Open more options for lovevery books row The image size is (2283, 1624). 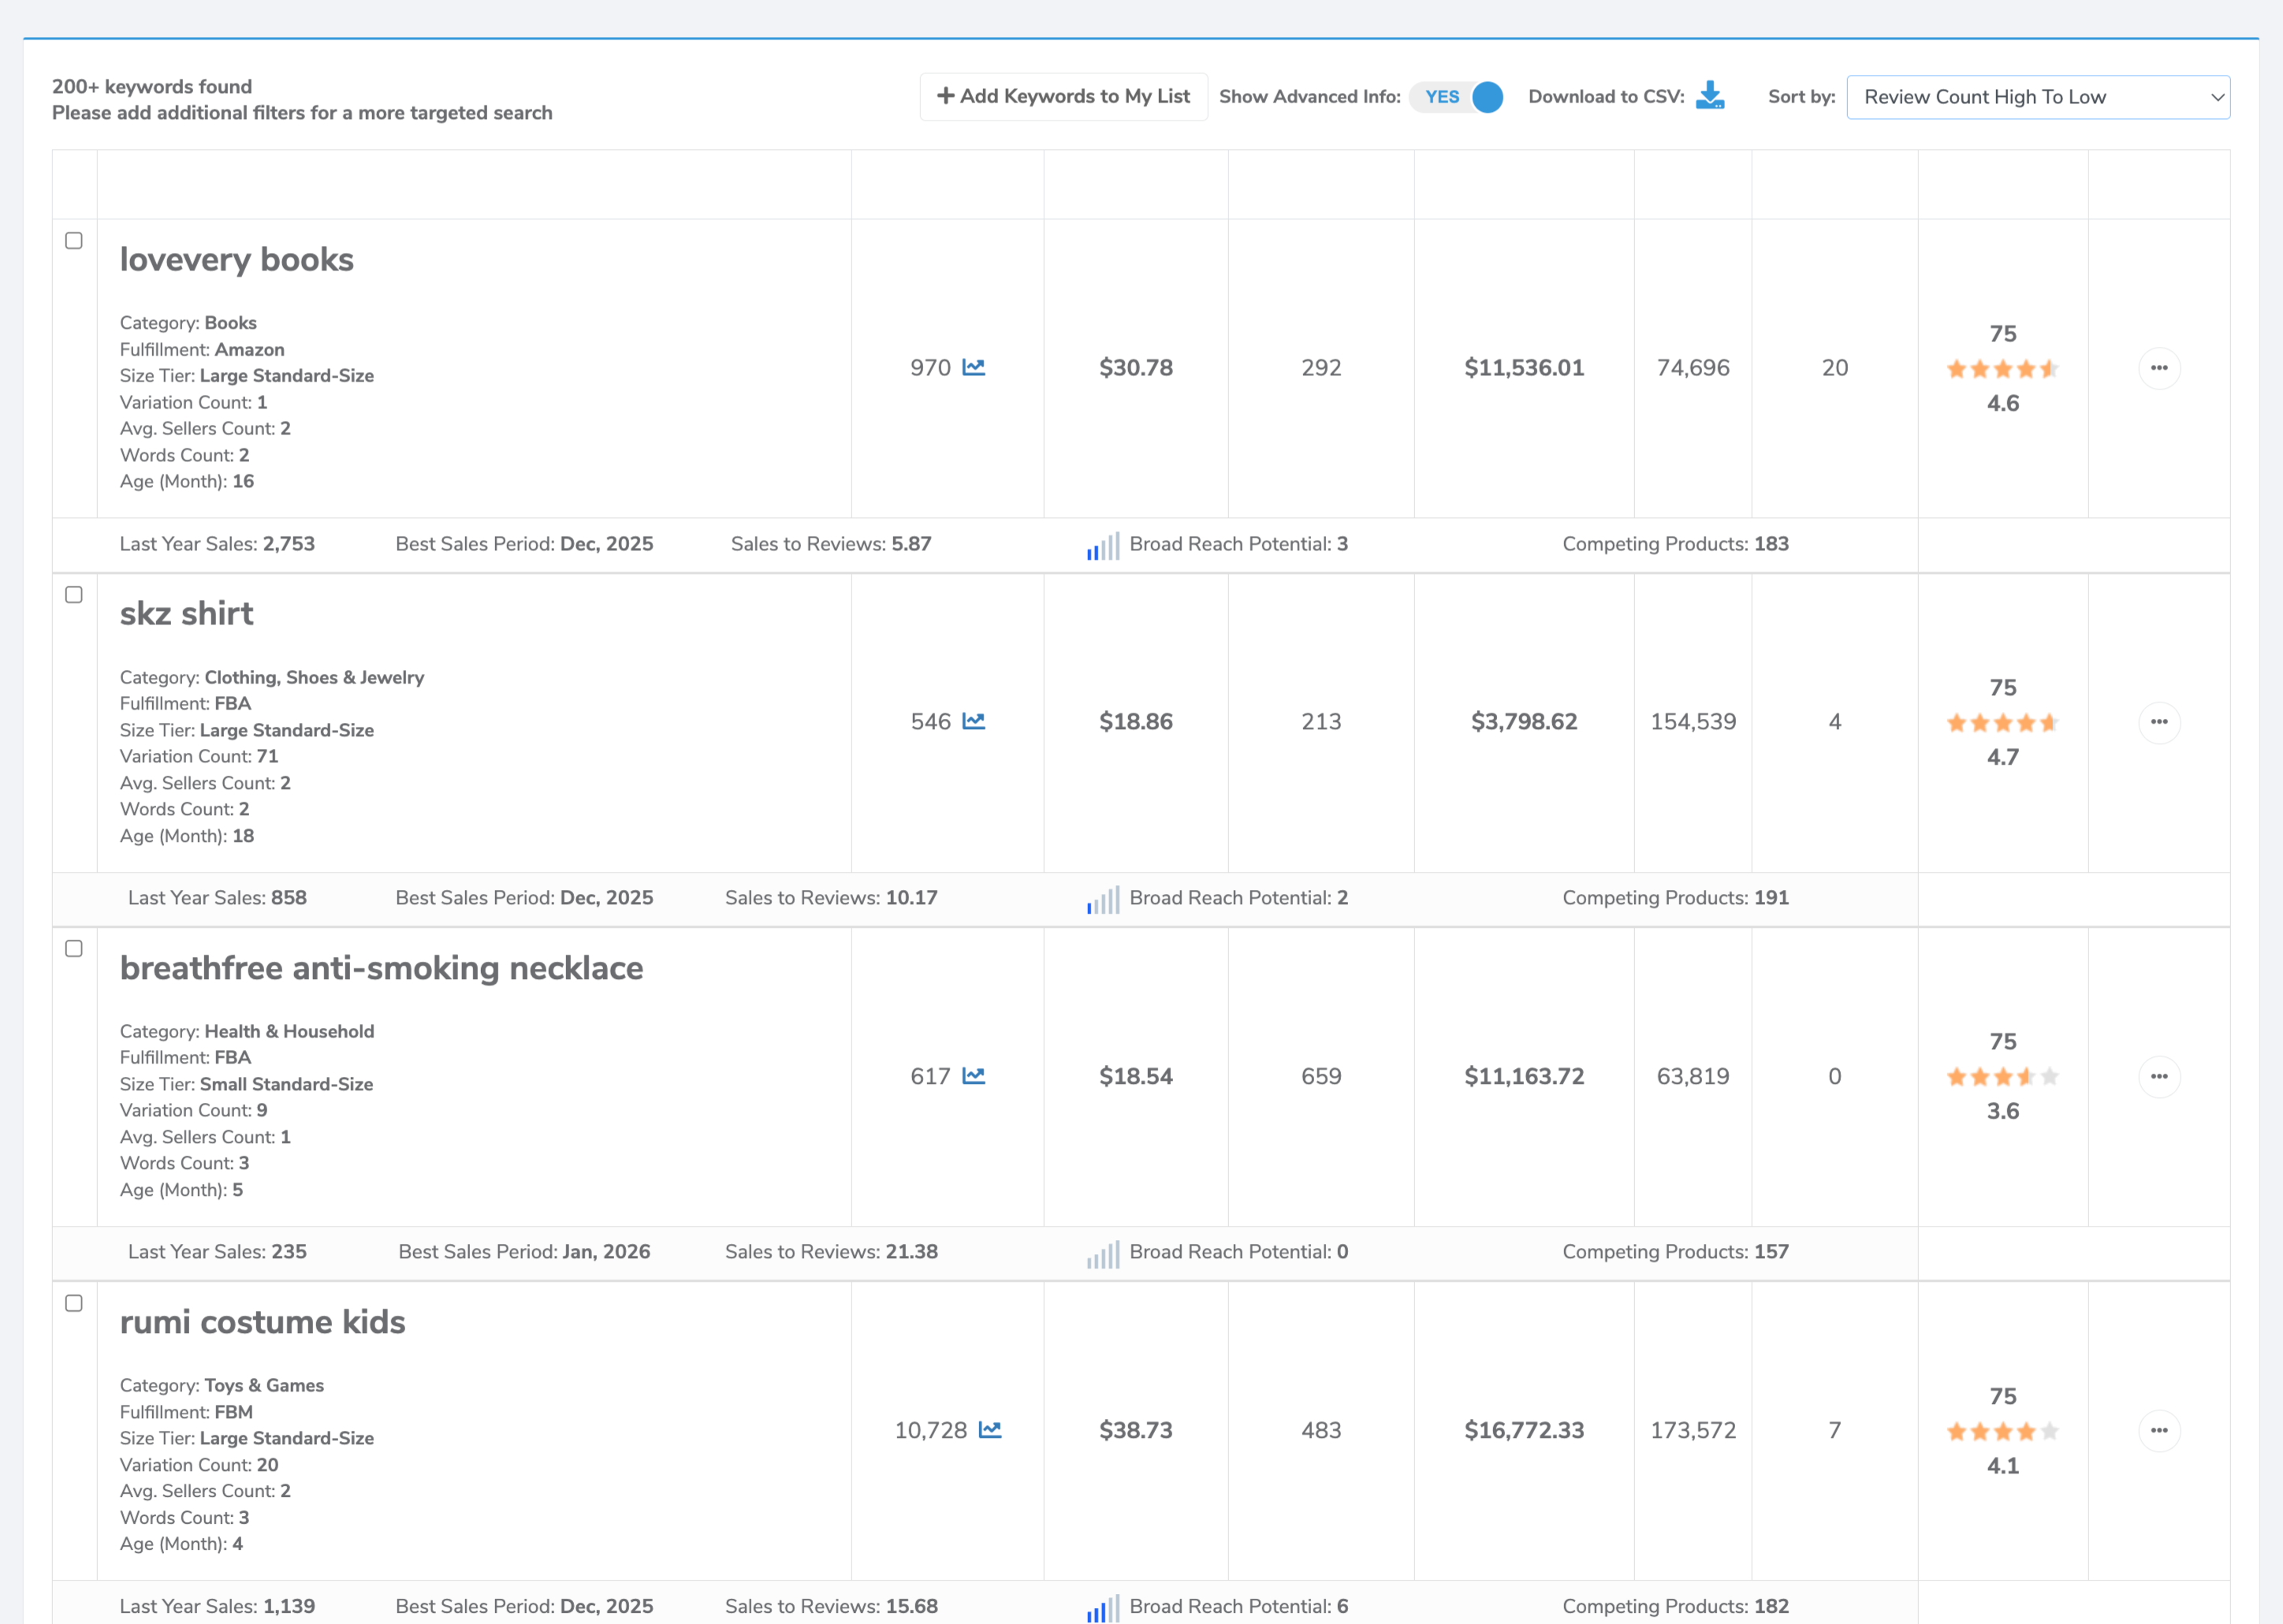[2159, 368]
